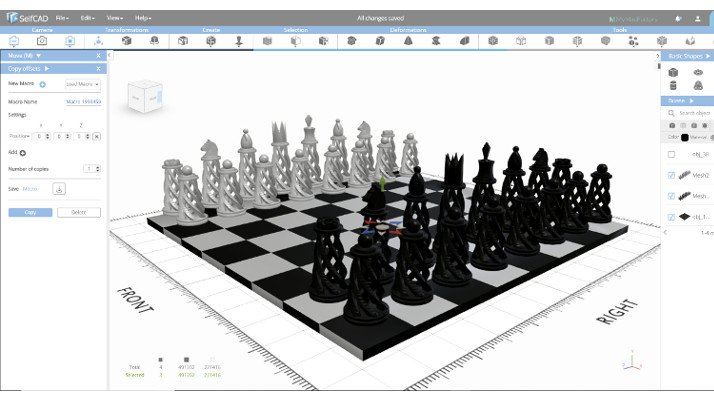Open the View menu

click(114, 18)
